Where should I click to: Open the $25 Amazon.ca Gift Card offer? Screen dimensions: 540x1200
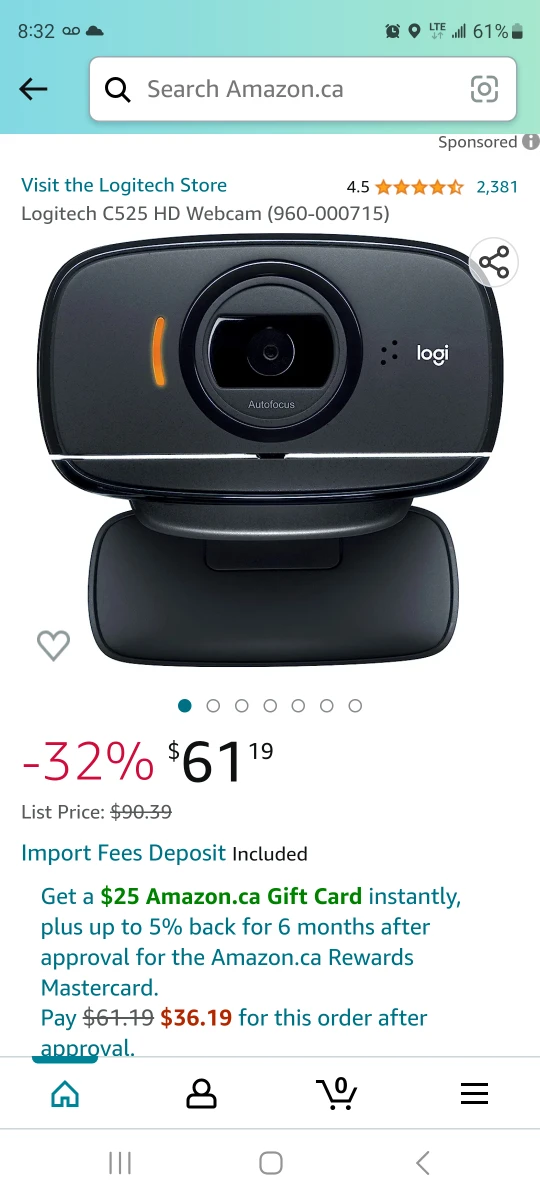pos(231,896)
